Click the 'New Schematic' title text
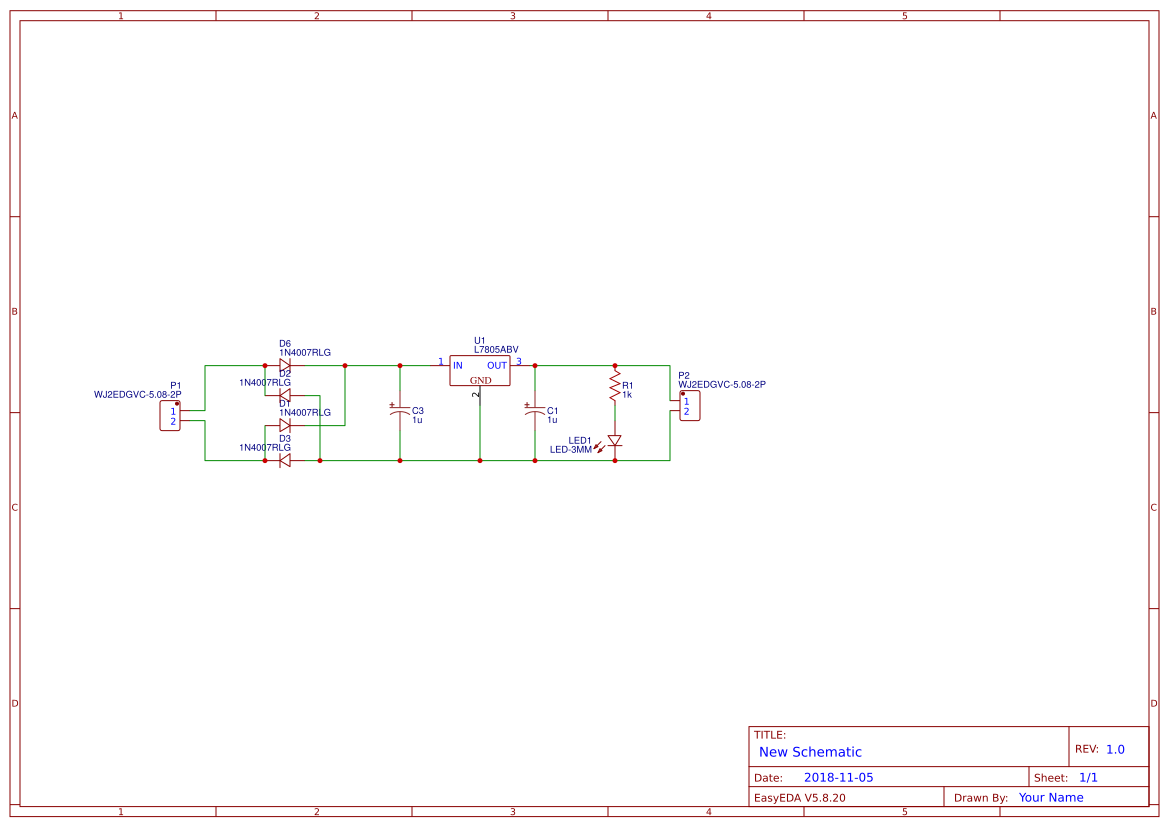 pos(810,752)
